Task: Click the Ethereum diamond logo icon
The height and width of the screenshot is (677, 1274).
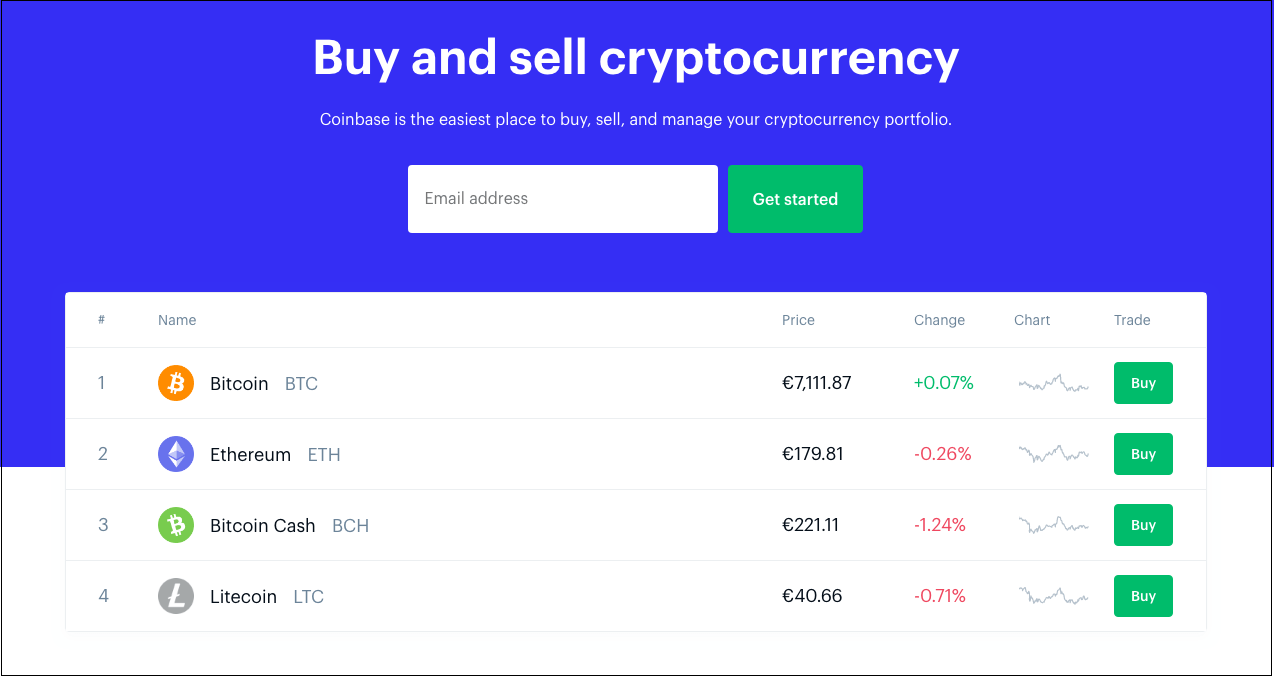Action: click(x=176, y=454)
